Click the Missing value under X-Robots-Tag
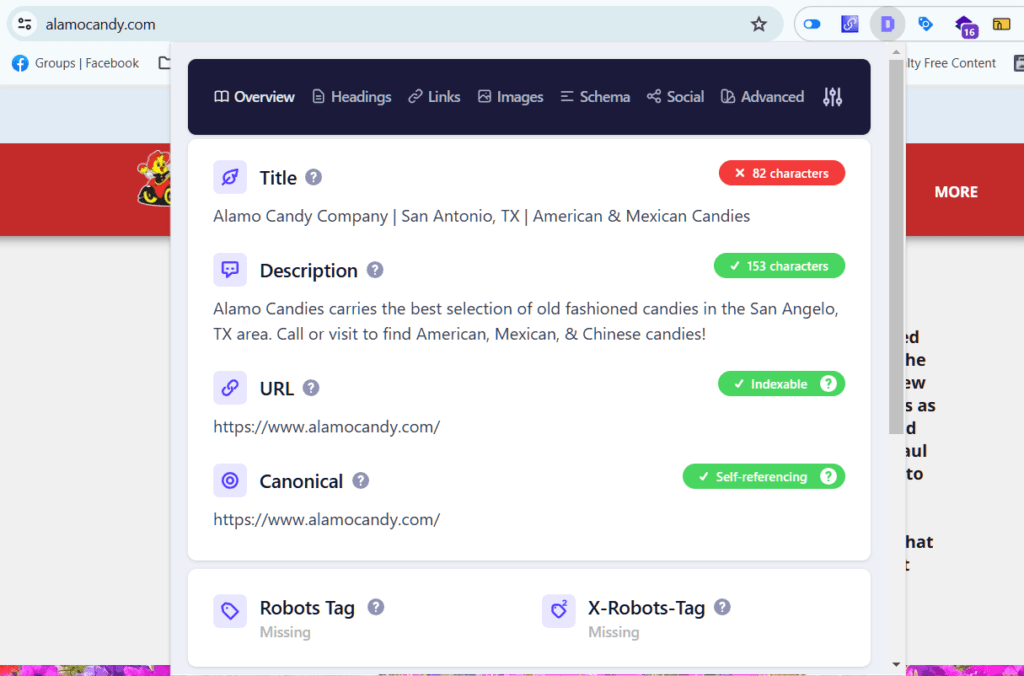Image resolution: width=1024 pixels, height=676 pixels. coord(613,632)
